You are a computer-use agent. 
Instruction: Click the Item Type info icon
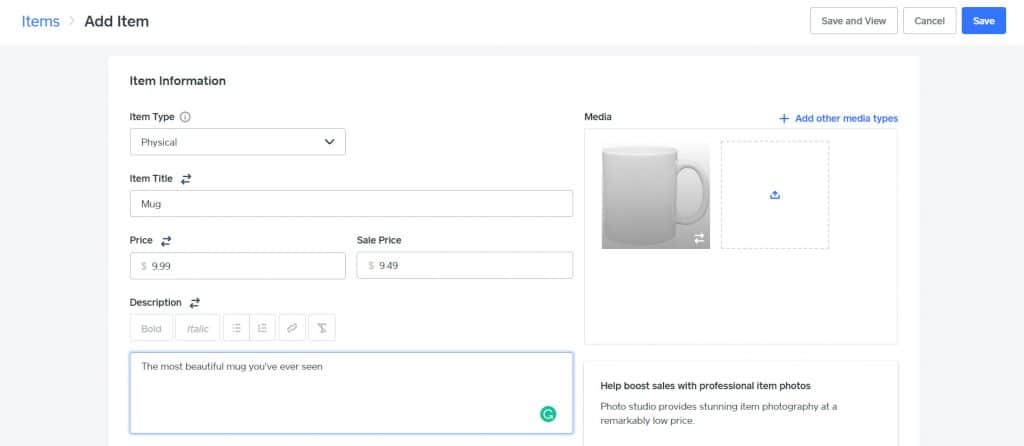[185, 117]
